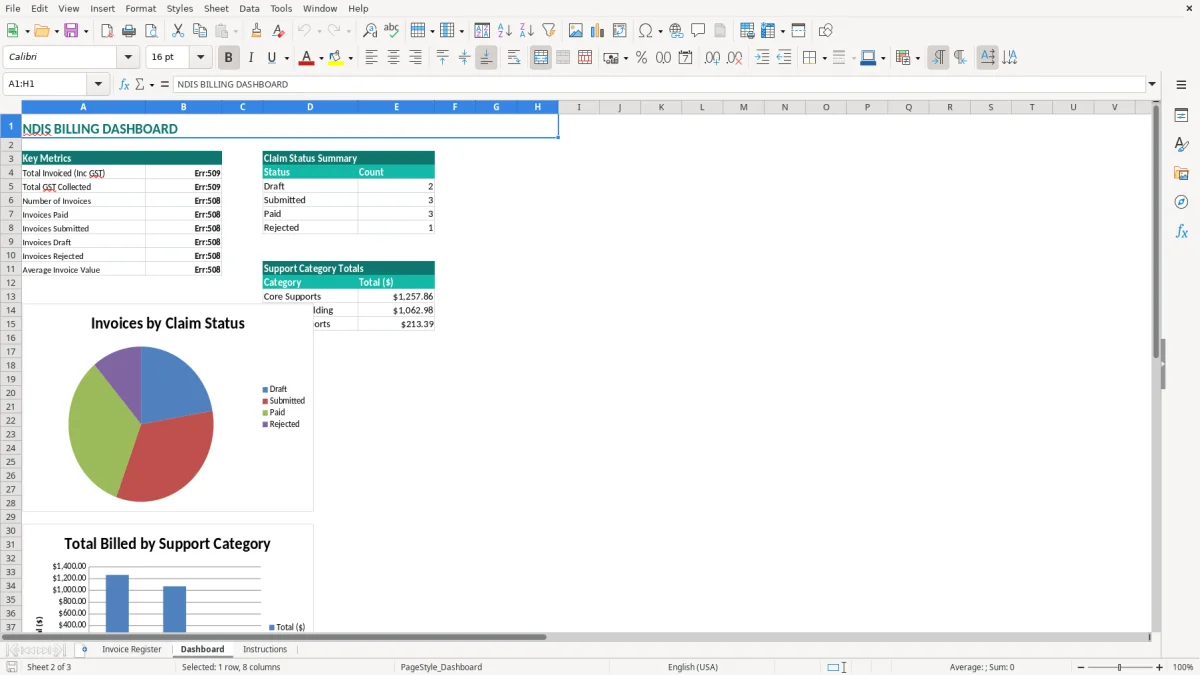
Task: Add a decimal place
Action: [x=712, y=58]
